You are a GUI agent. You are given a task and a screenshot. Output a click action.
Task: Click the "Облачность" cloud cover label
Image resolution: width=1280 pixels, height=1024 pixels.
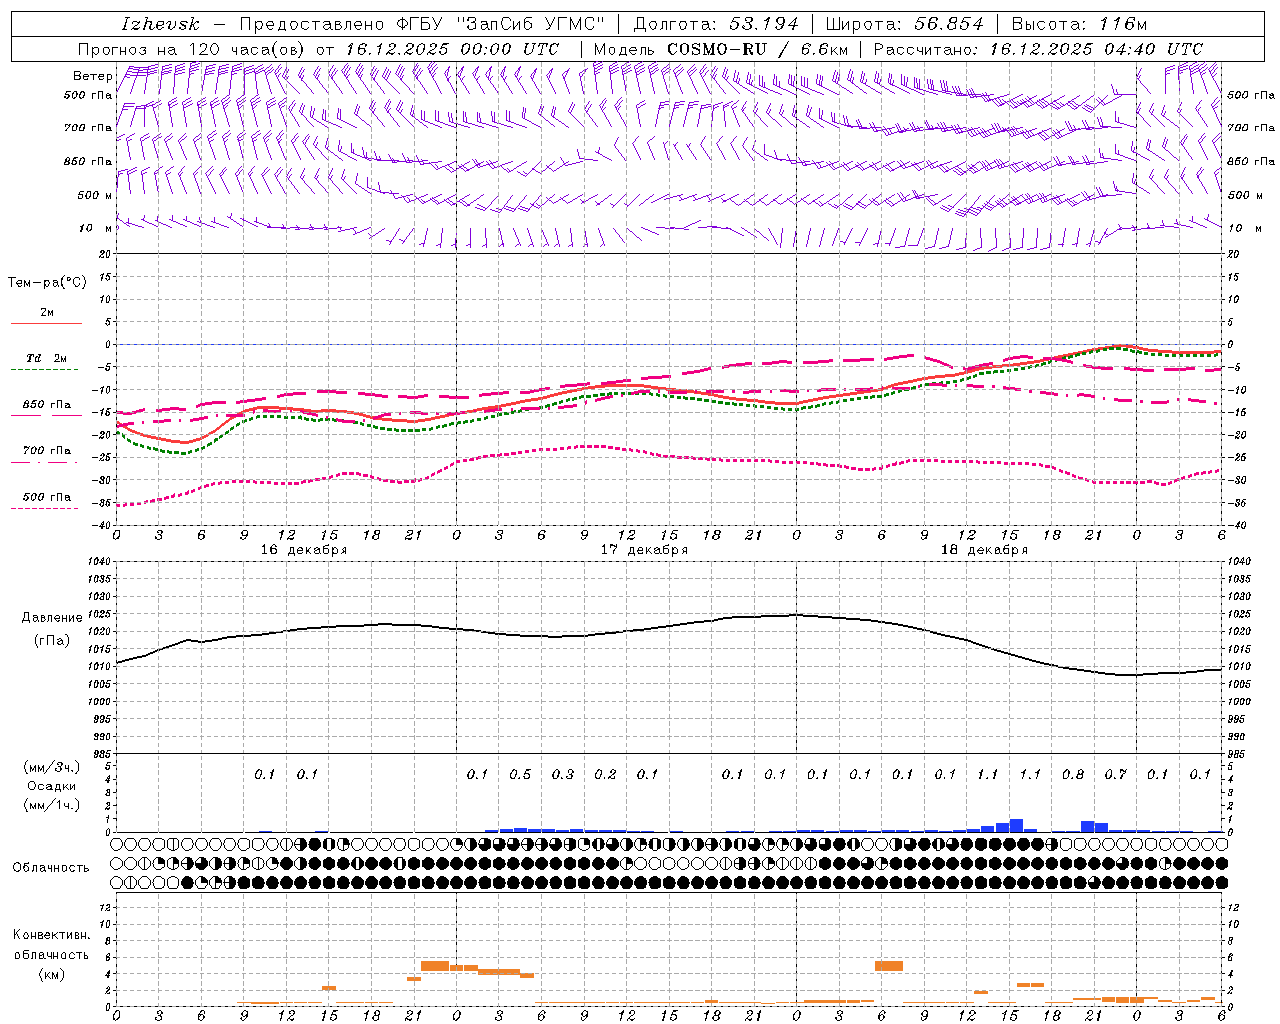point(51,868)
